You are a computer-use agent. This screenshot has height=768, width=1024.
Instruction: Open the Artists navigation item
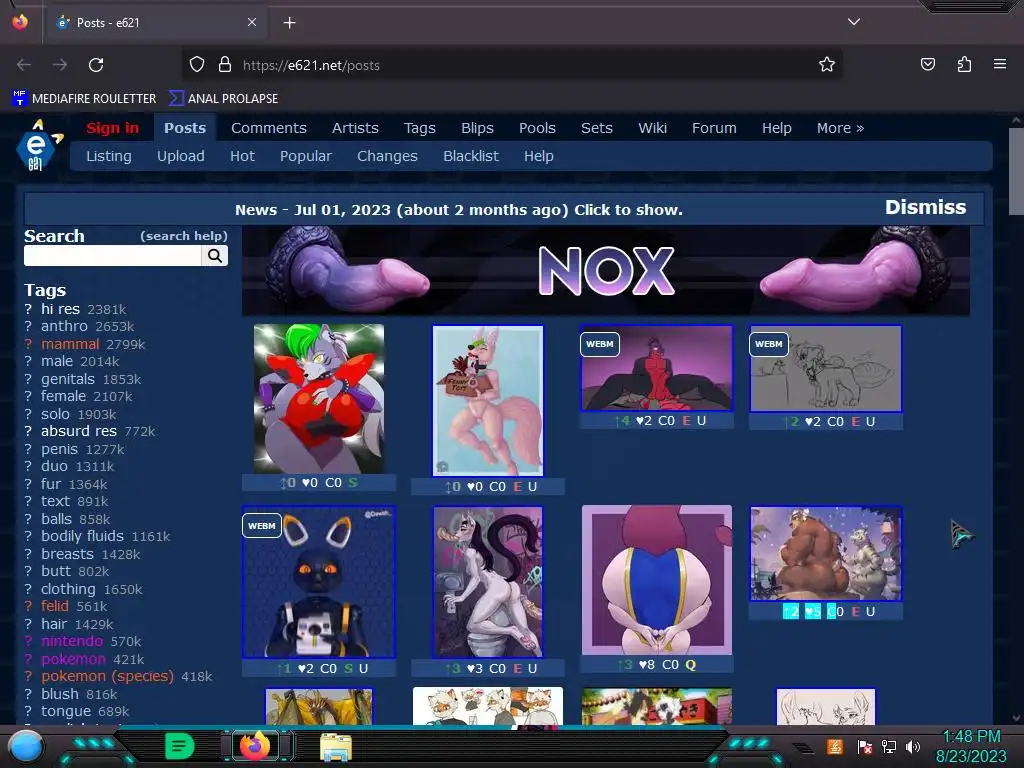(355, 128)
